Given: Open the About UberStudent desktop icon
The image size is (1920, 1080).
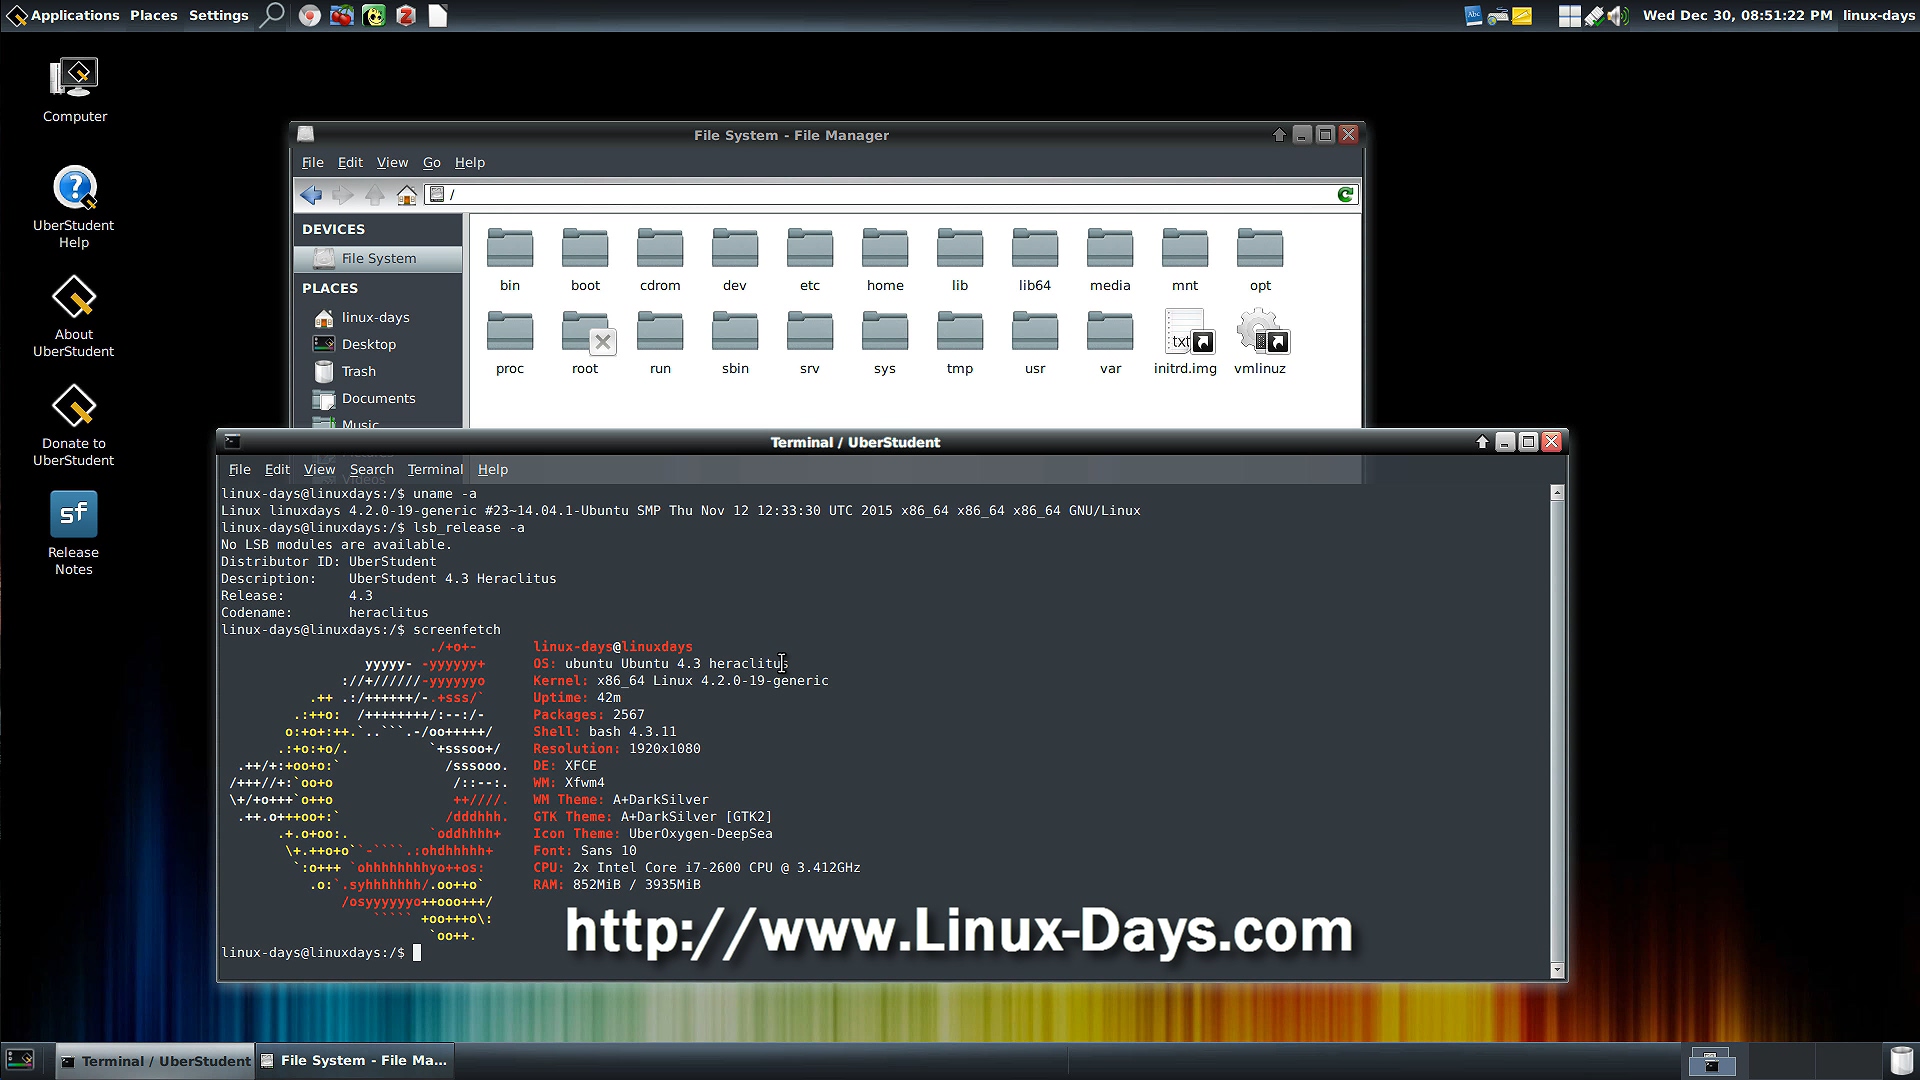Looking at the screenshot, I should point(74,316).
